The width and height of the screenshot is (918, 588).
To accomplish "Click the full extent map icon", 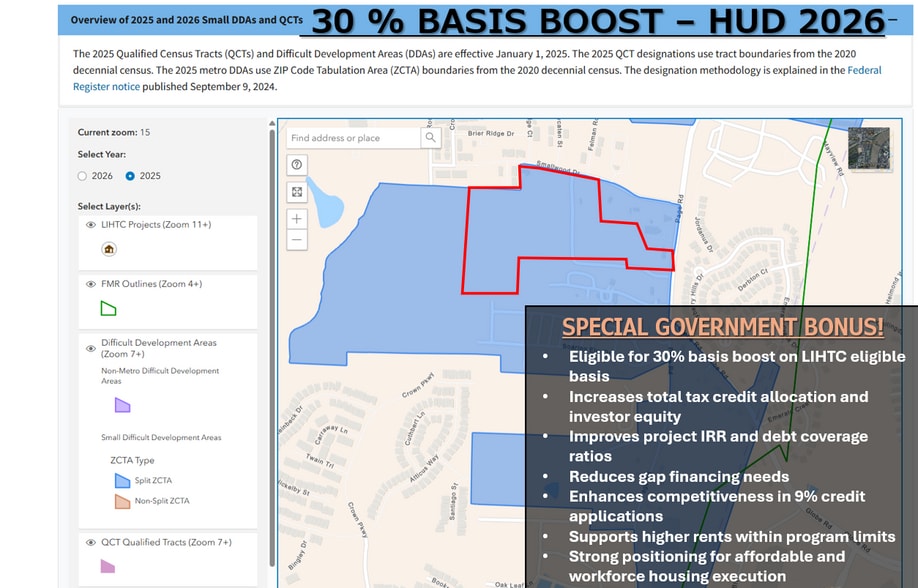I will [x=297, y=192].
